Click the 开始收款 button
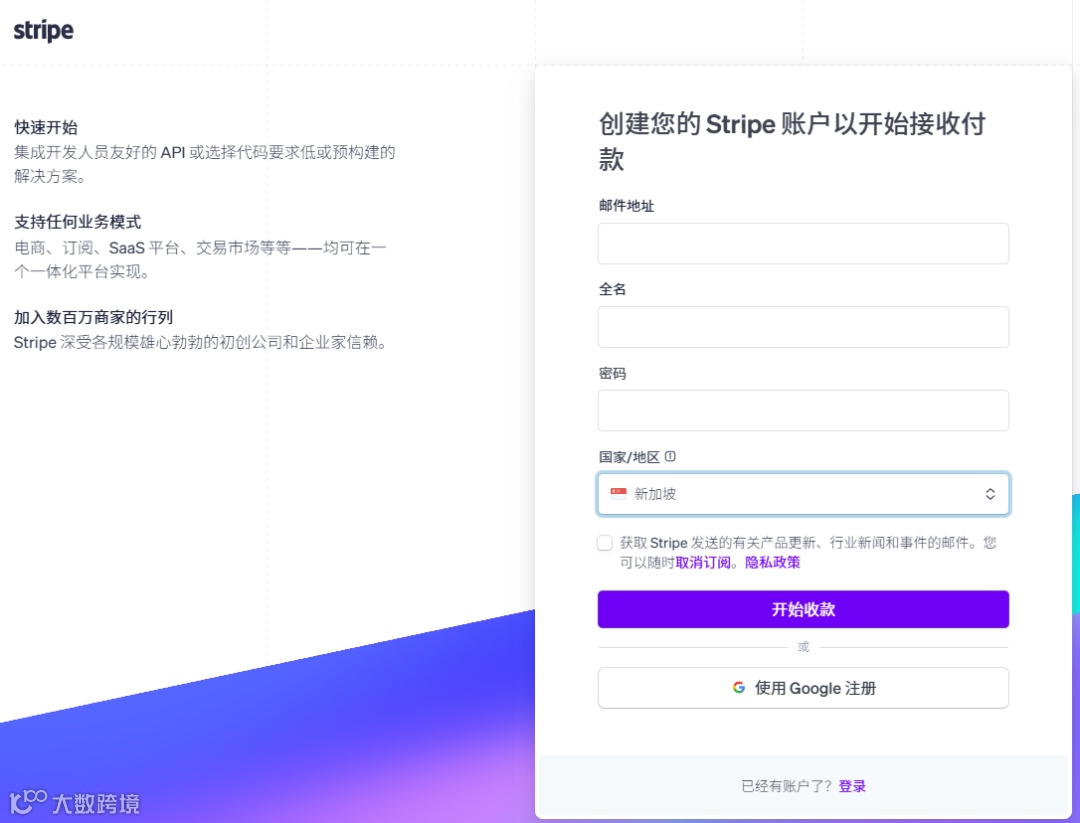Image resolution: width=1080 pixels, height=823 pixels. (x=803, y=609)
